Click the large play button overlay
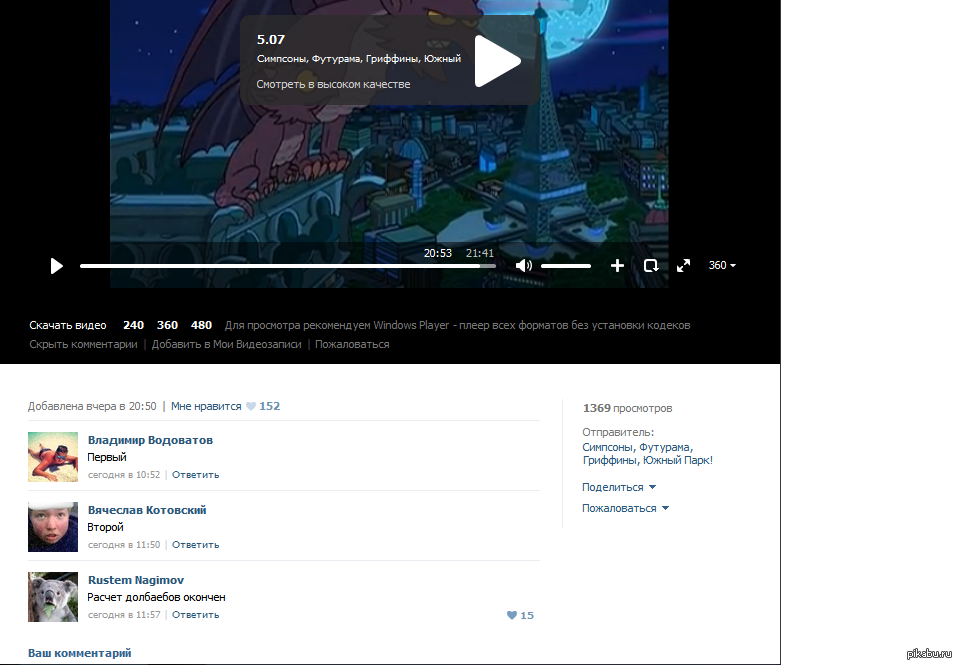This screenshot has width=957, height=665. click(497, 62)
